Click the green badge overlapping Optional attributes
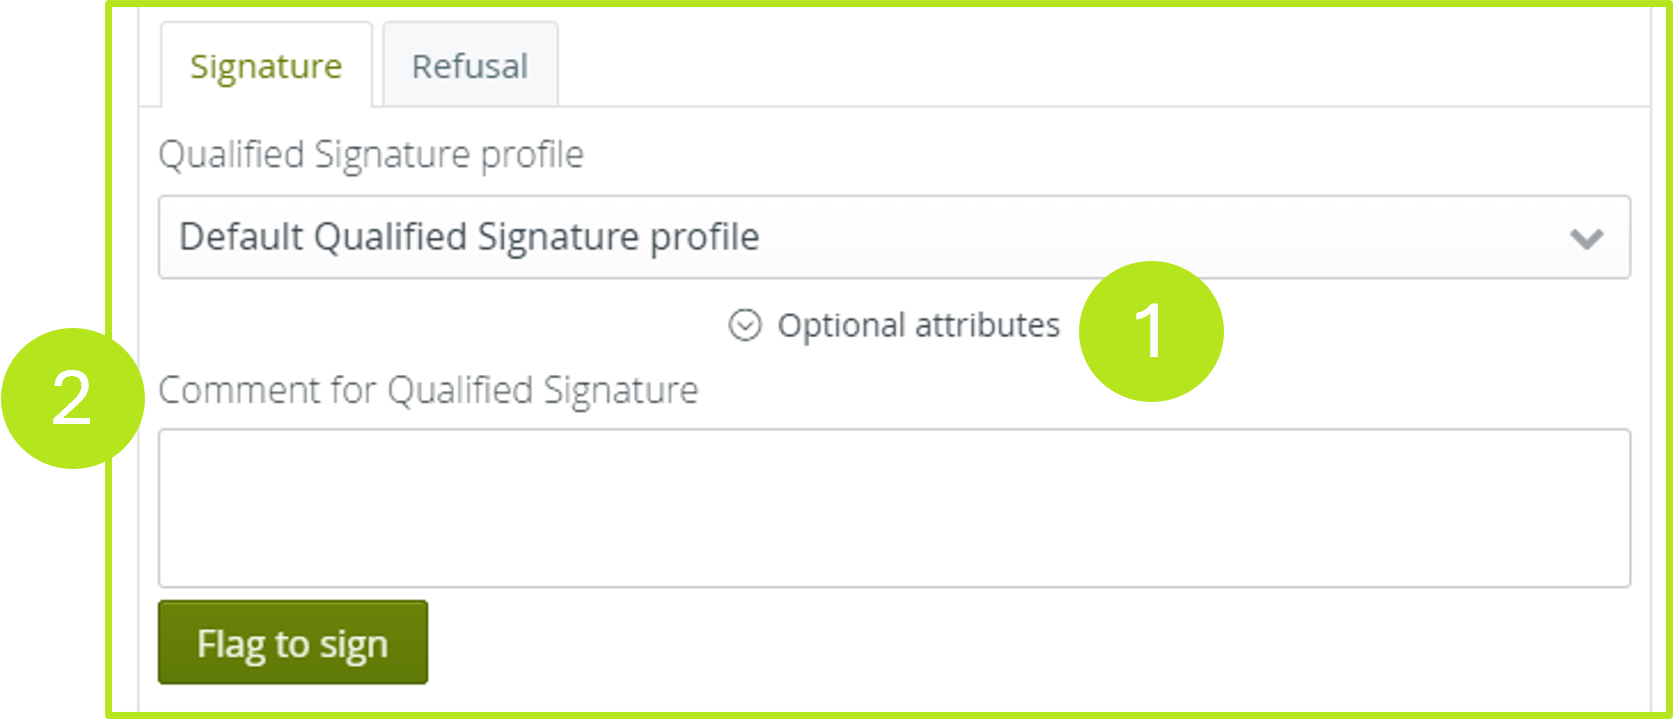This screenshot has height=719, width=1673. 1151,331
